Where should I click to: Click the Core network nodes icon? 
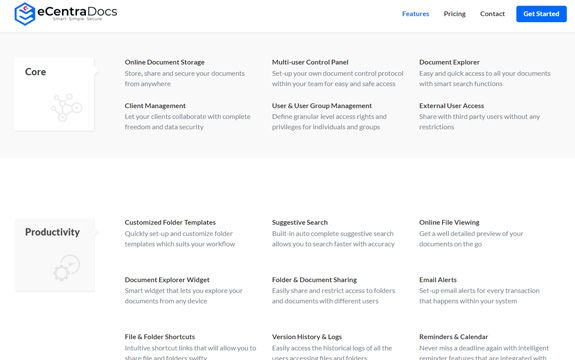(66, 107)
